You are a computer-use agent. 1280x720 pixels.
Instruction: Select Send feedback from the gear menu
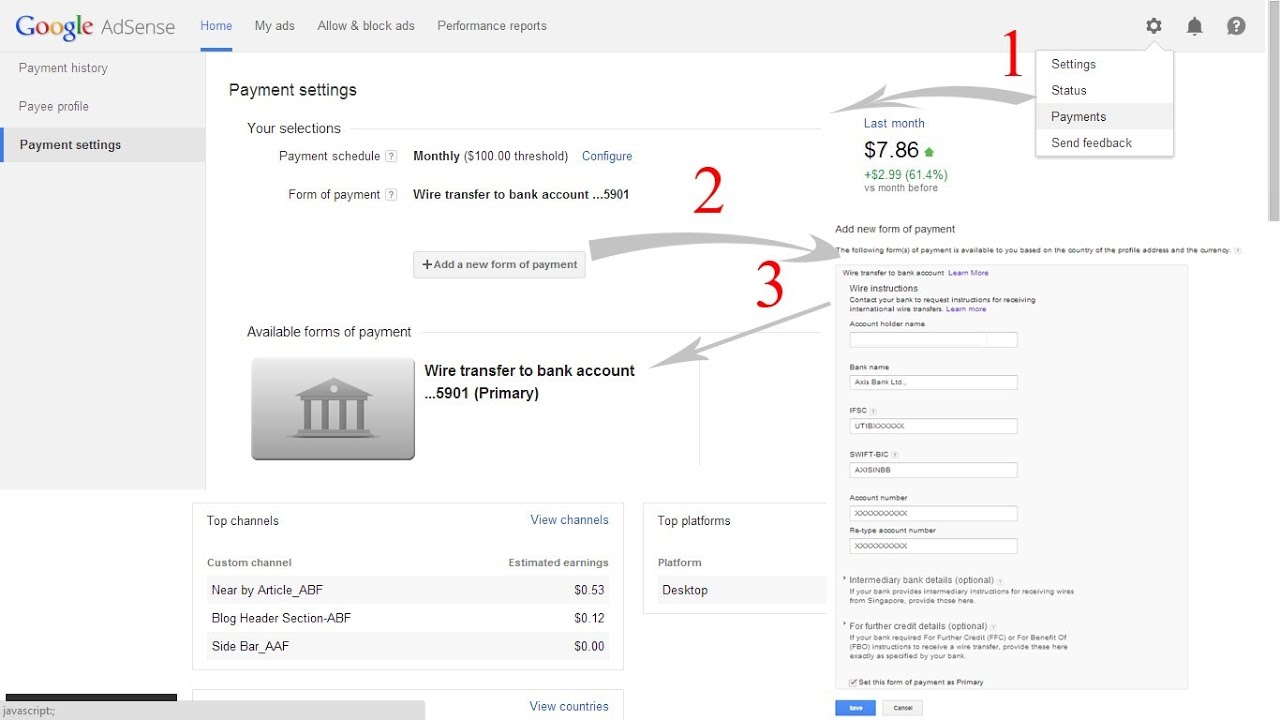point(1104,142)
